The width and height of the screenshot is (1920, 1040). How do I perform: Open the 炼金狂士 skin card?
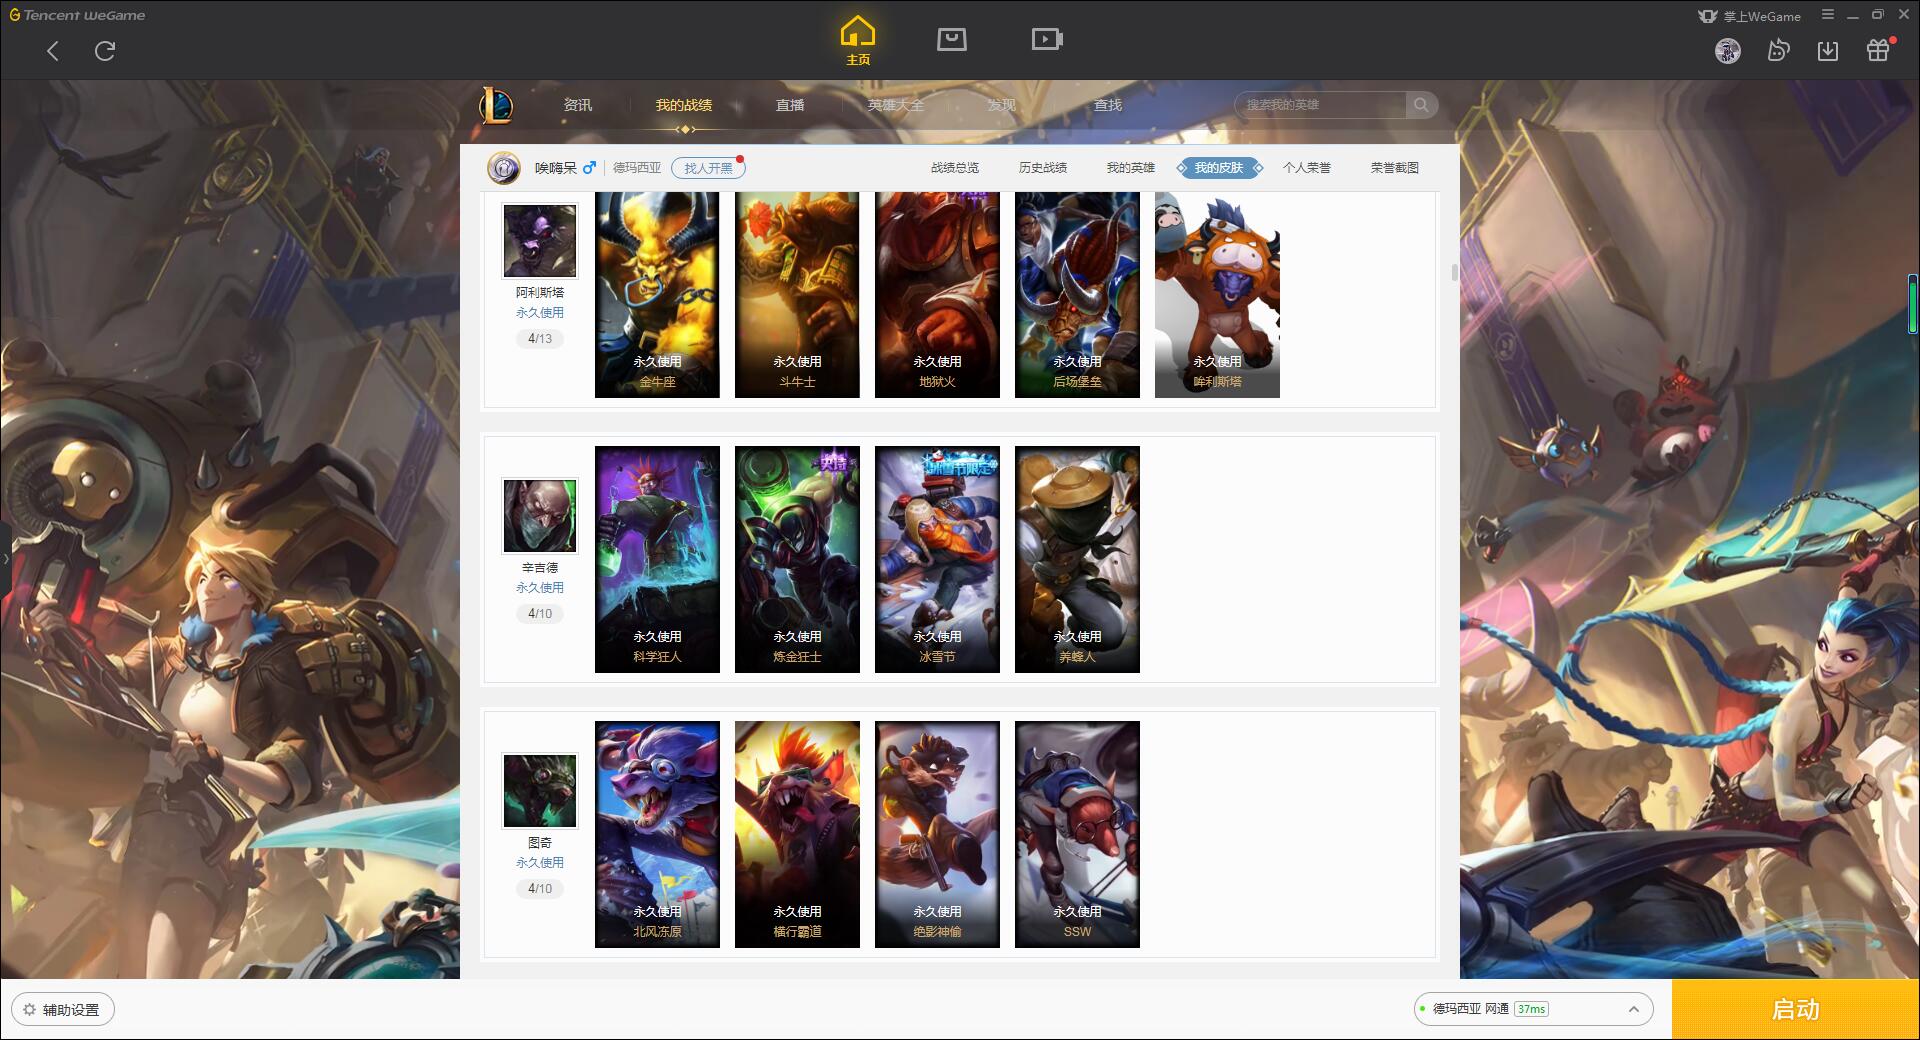(x=797, y=559)
